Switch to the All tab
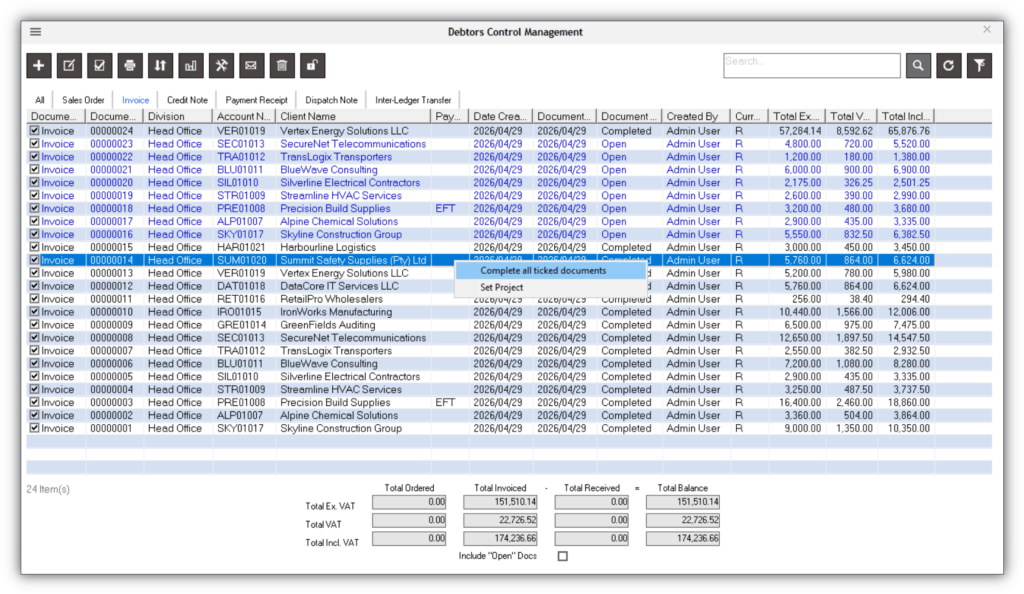Viewport: 1024px width, 594px height. click(40, 100)
